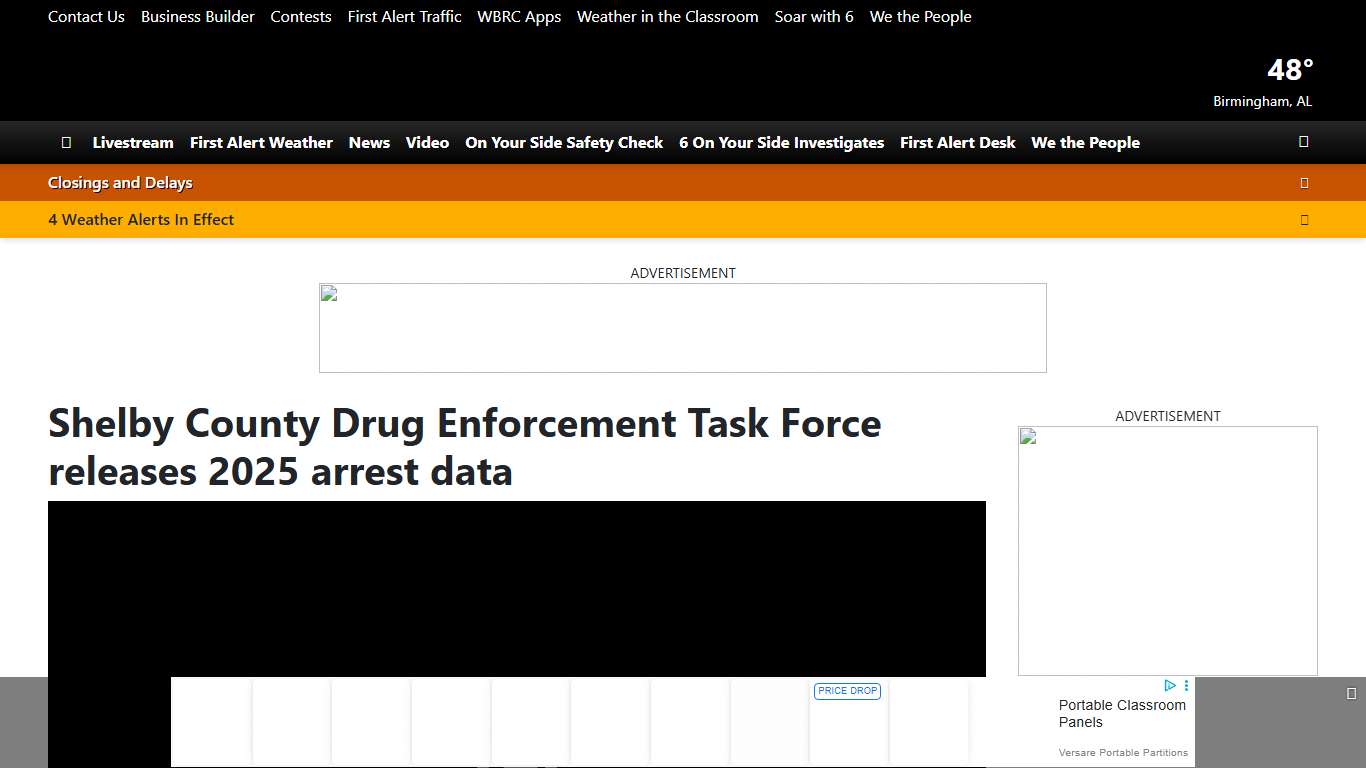Select Video in the main navigation
The height and width of the screenshot is (768, 1366).
[x=427, y=142]
